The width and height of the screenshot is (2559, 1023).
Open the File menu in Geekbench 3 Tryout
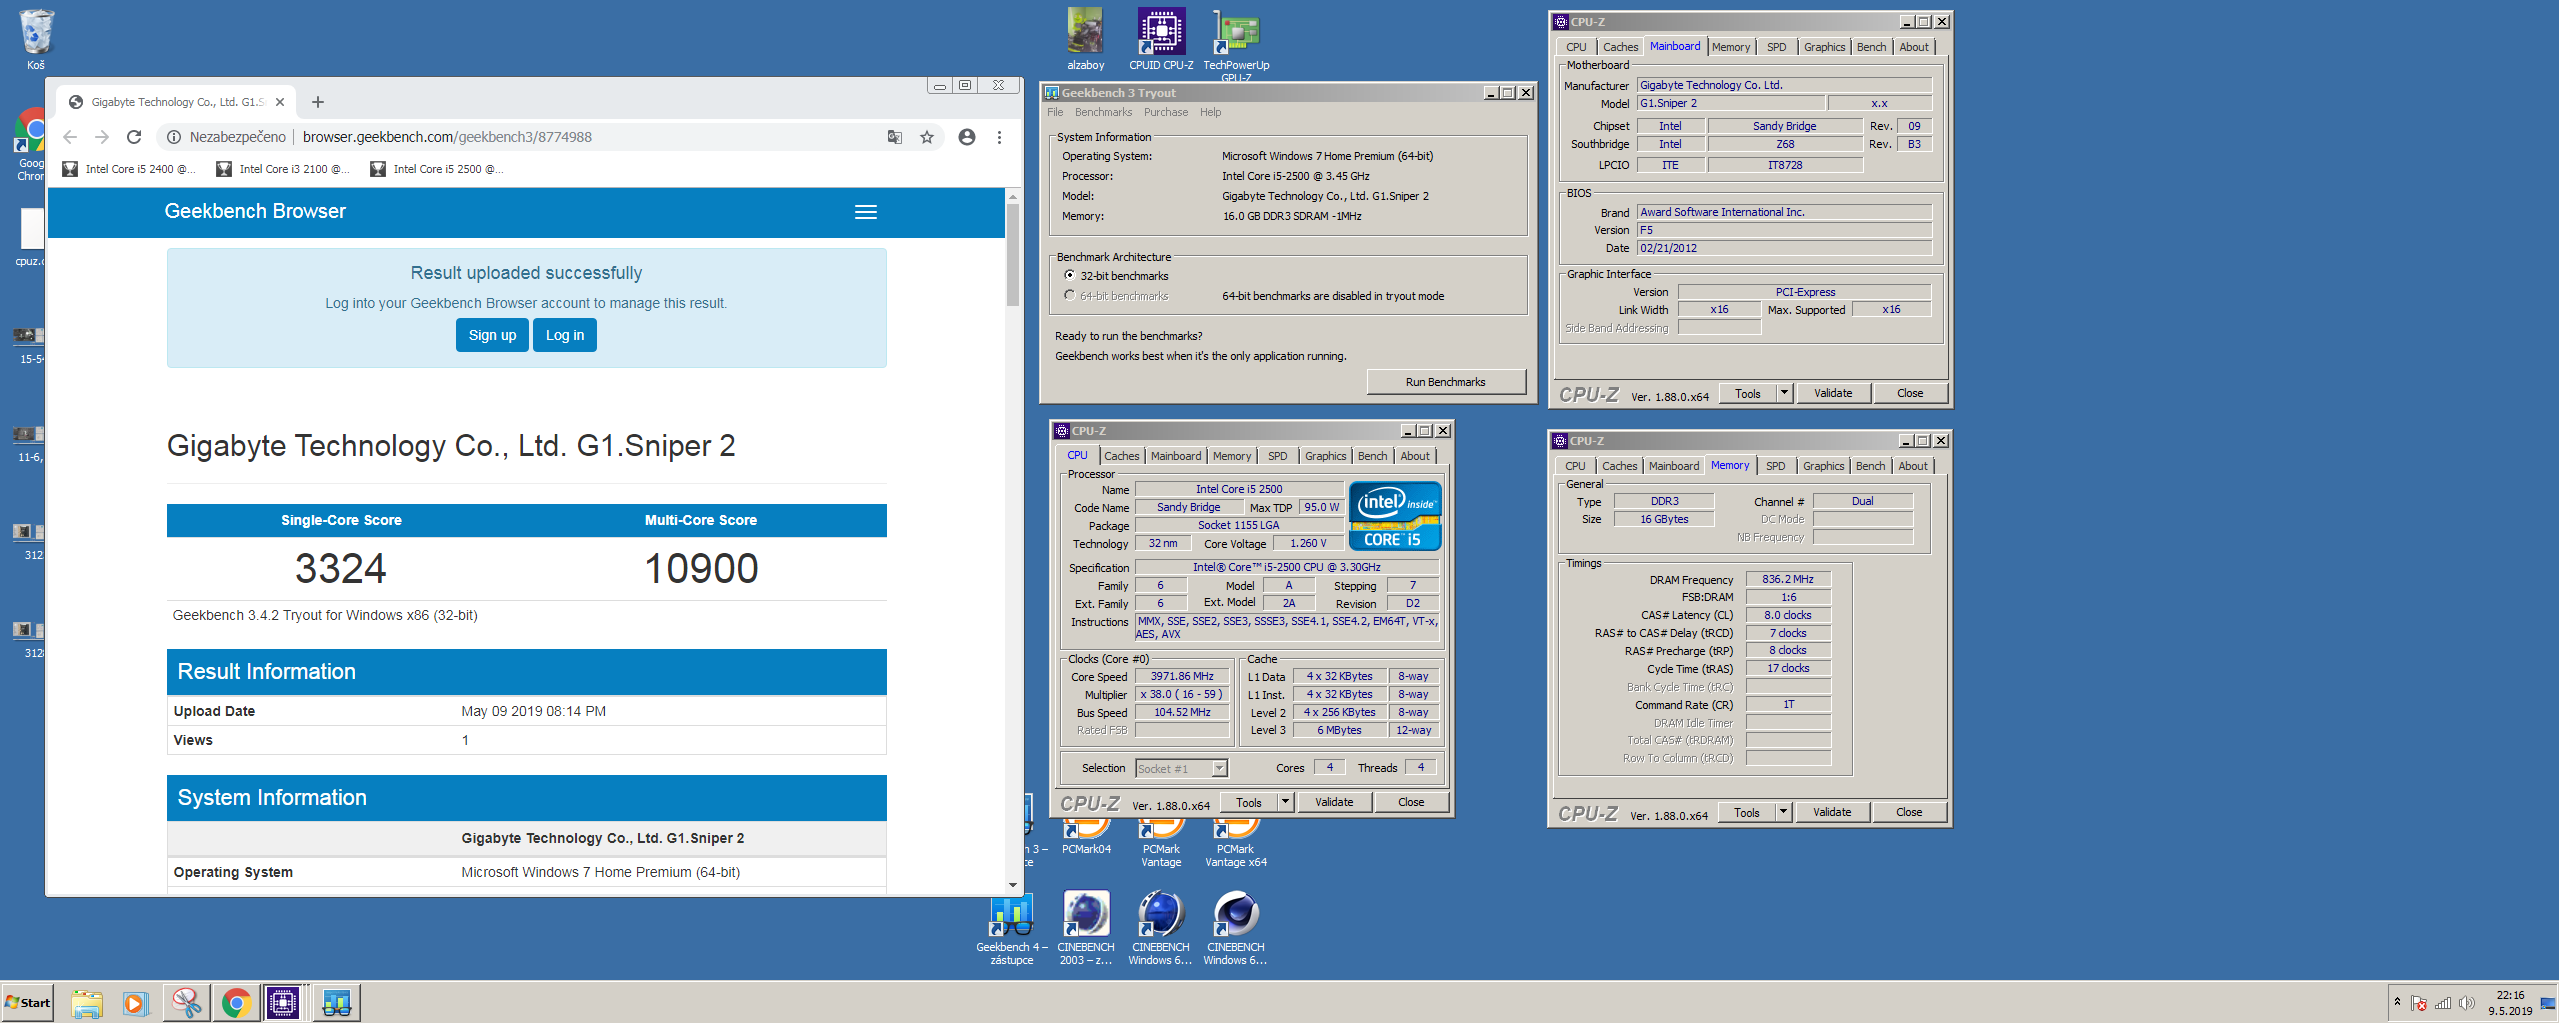(x=1055, y=112)
